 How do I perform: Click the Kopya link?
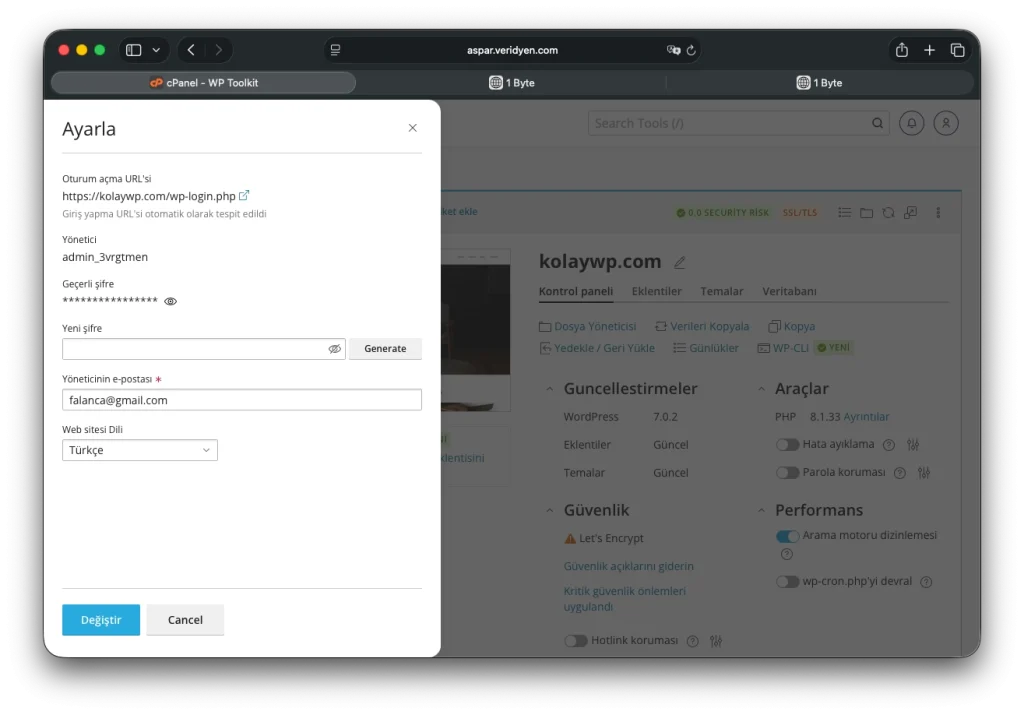click(x=792, y=326)
